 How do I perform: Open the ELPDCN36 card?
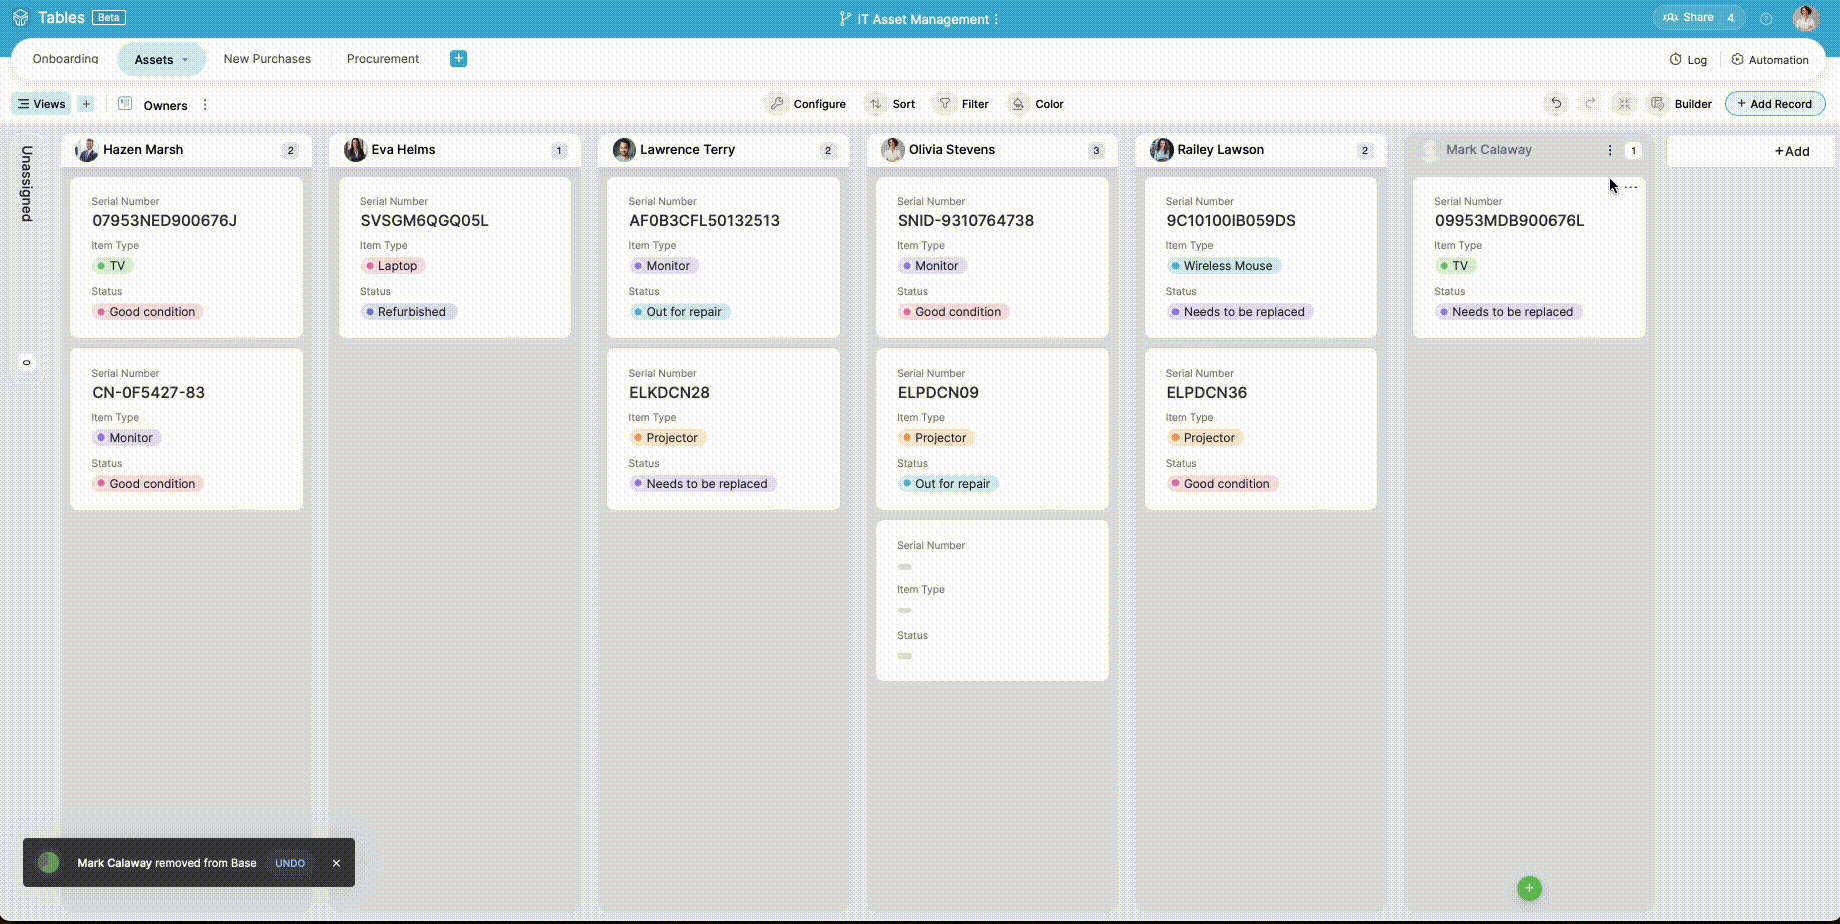point(1260,429)
